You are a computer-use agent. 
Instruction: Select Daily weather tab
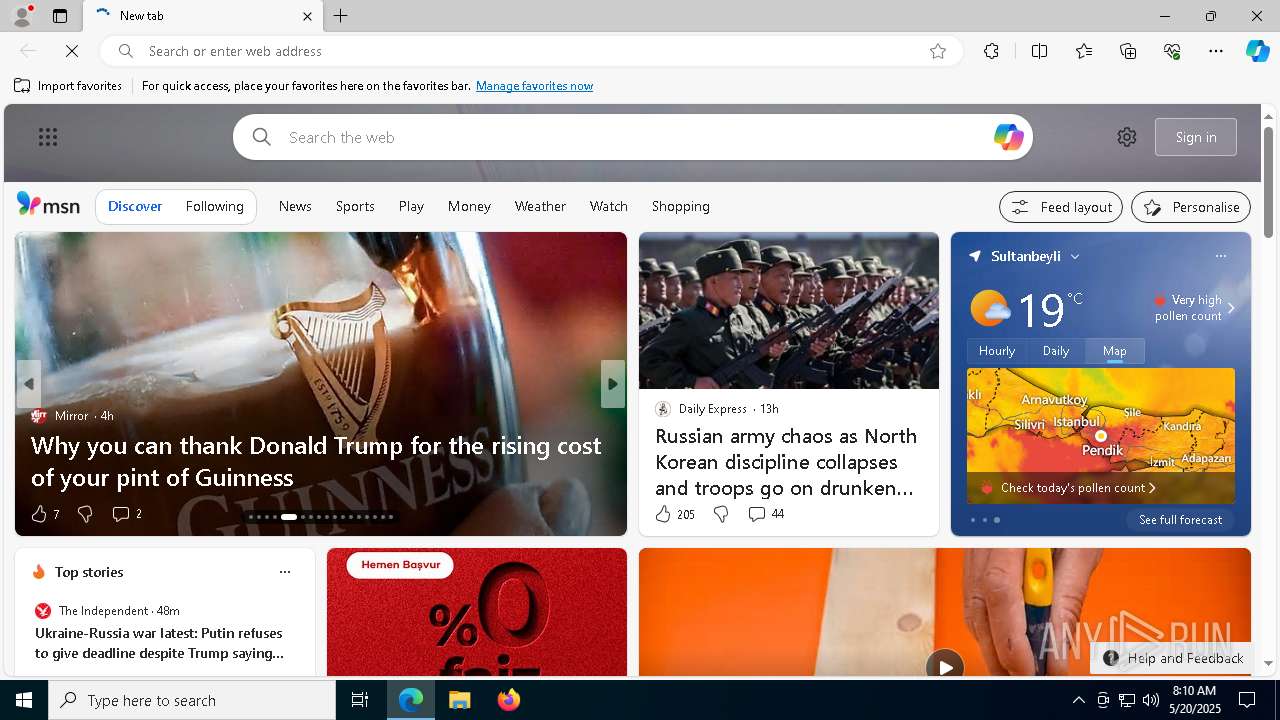[1056, 351]
